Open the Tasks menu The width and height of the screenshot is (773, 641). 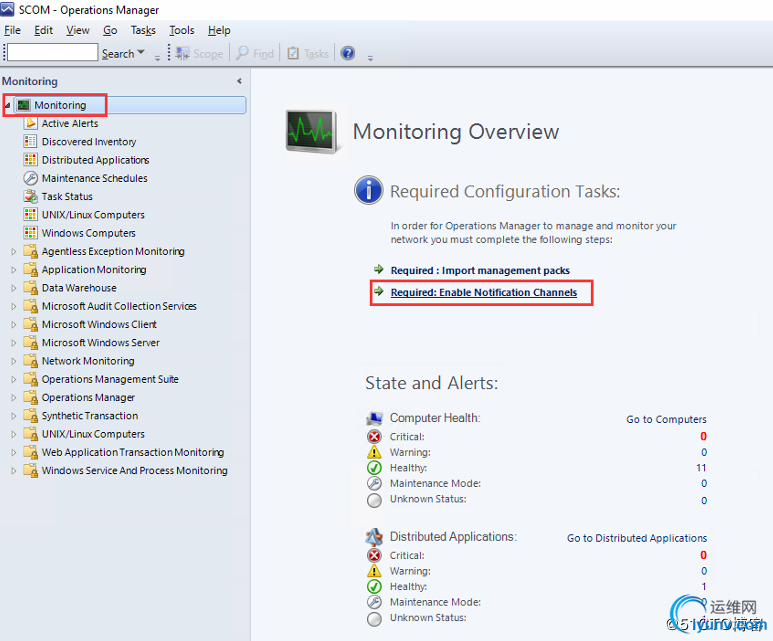pyautogui.click(x=143, y=30)
